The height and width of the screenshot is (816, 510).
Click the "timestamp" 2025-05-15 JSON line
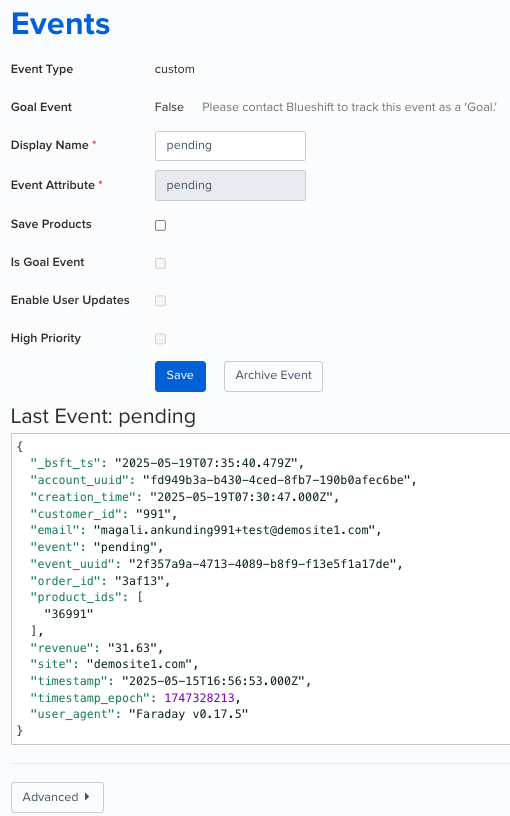pyautogui.click(x=171, y=681)
